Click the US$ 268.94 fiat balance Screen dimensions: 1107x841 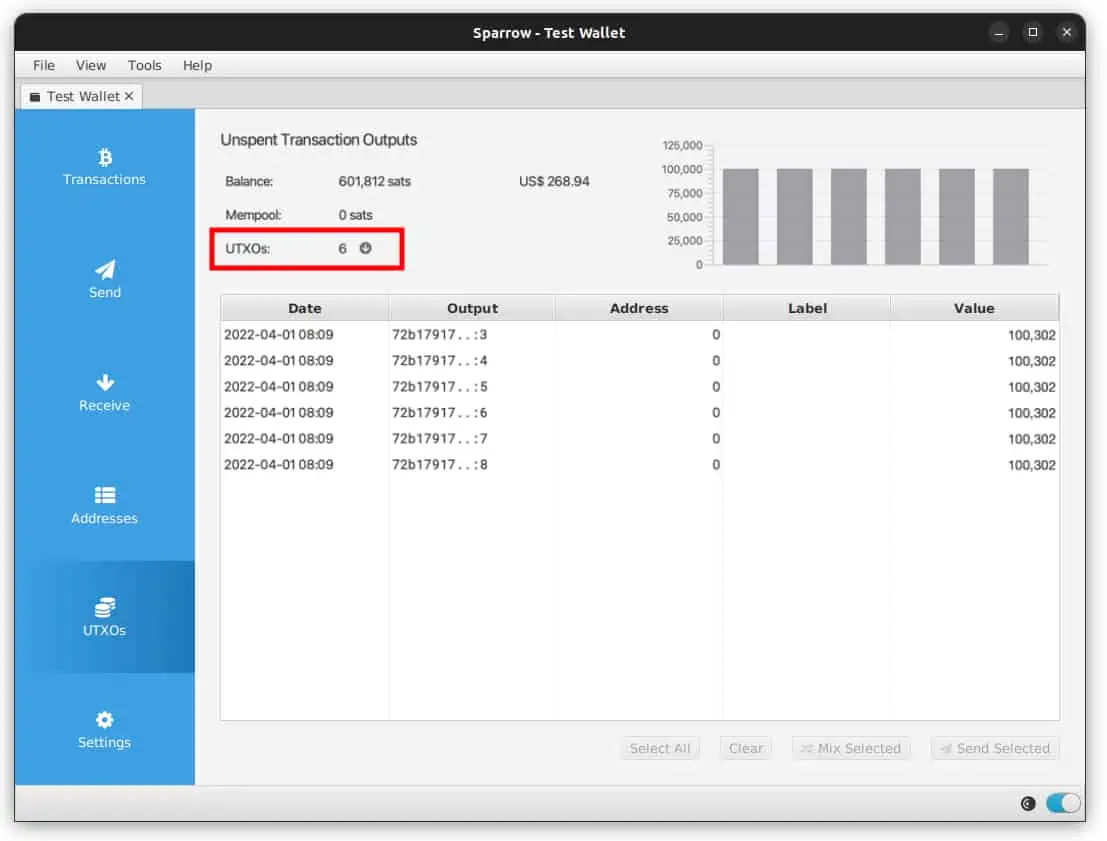(554, 181)
